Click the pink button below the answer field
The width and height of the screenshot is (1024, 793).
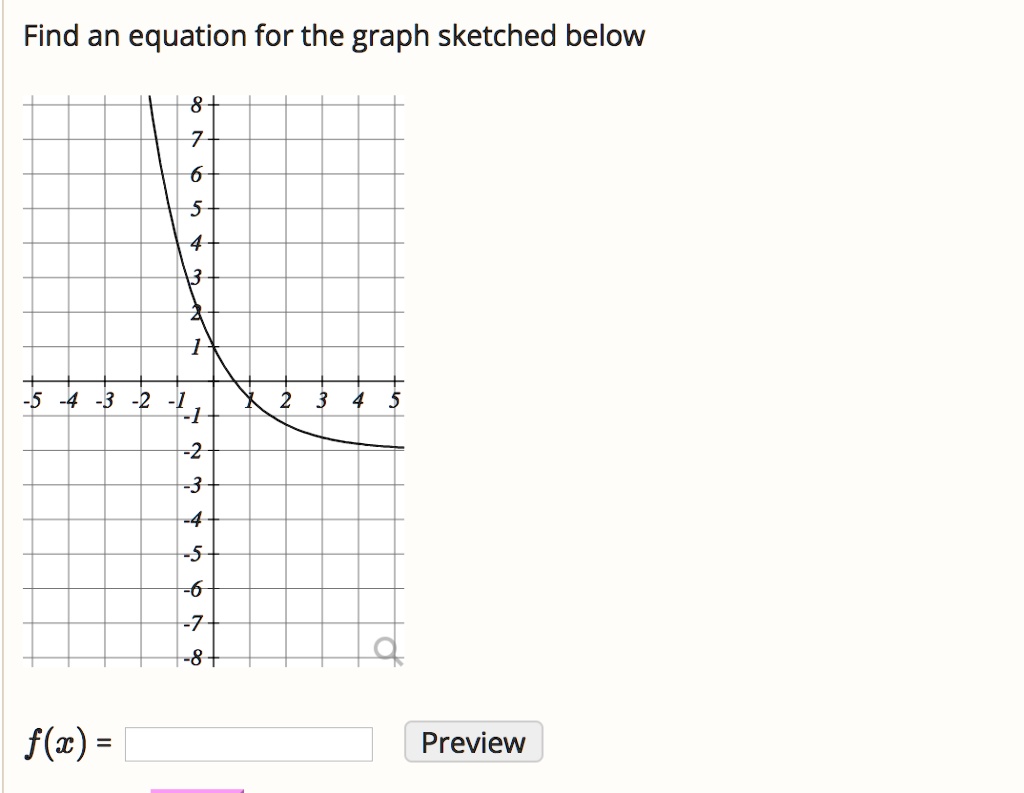click(x=197, y=790)
